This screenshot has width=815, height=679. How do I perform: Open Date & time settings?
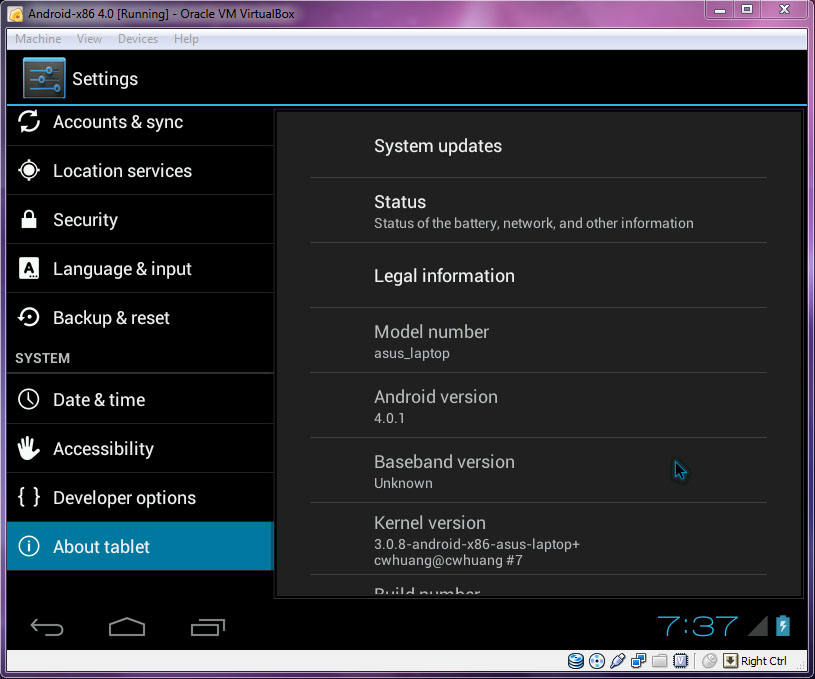click(140, 399)
